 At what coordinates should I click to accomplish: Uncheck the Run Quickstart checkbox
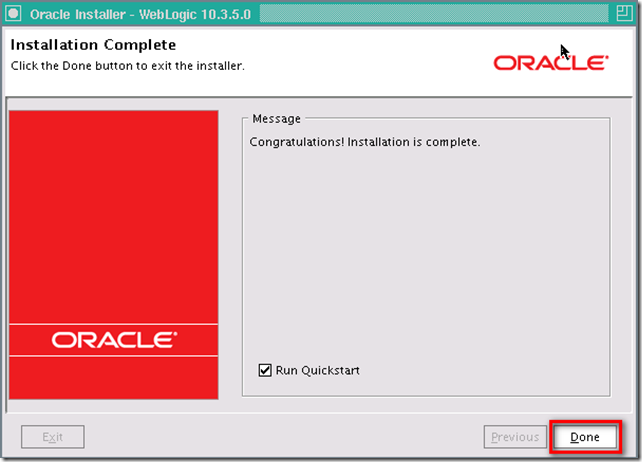click(265, 370)
